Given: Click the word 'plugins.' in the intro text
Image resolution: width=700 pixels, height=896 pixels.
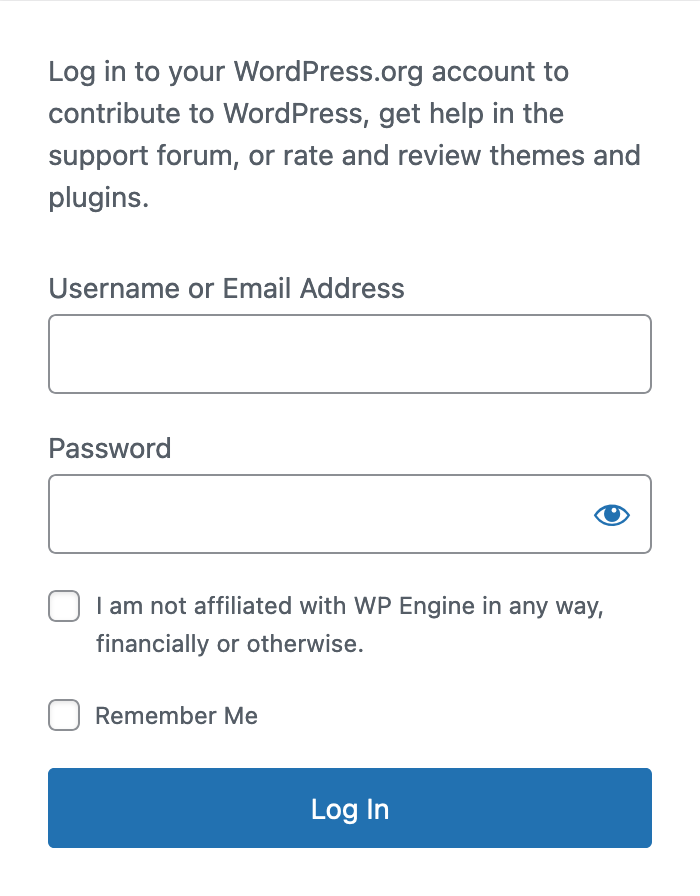Looking at the screenshot, I should click(99, 198).
